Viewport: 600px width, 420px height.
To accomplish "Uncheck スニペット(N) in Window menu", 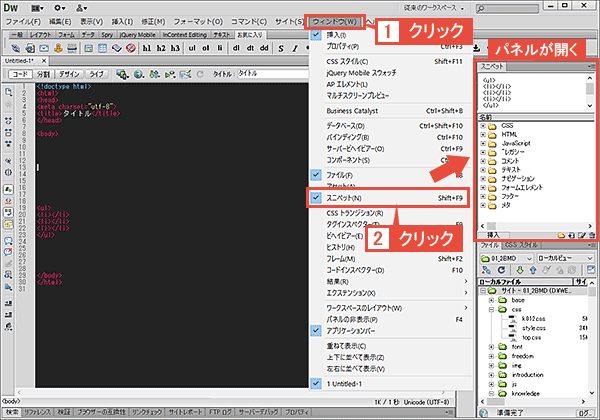I will [x=388, y=198].
